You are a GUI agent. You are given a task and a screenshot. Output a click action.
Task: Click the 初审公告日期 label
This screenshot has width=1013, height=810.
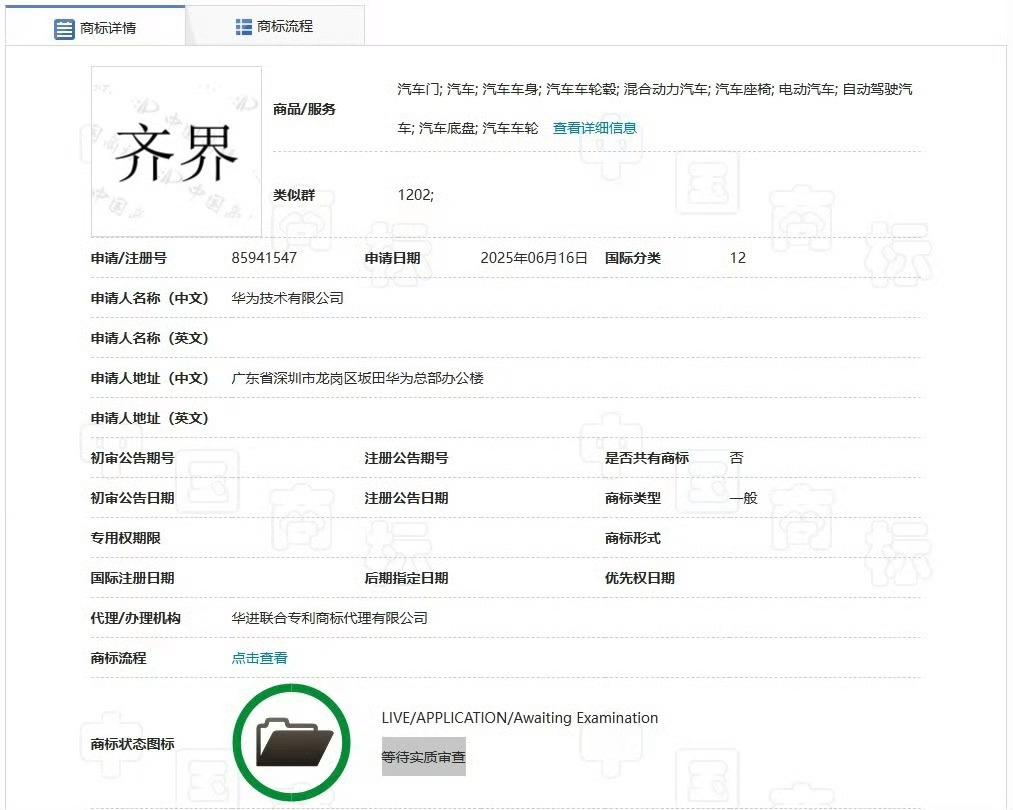(x=132, y=498)
